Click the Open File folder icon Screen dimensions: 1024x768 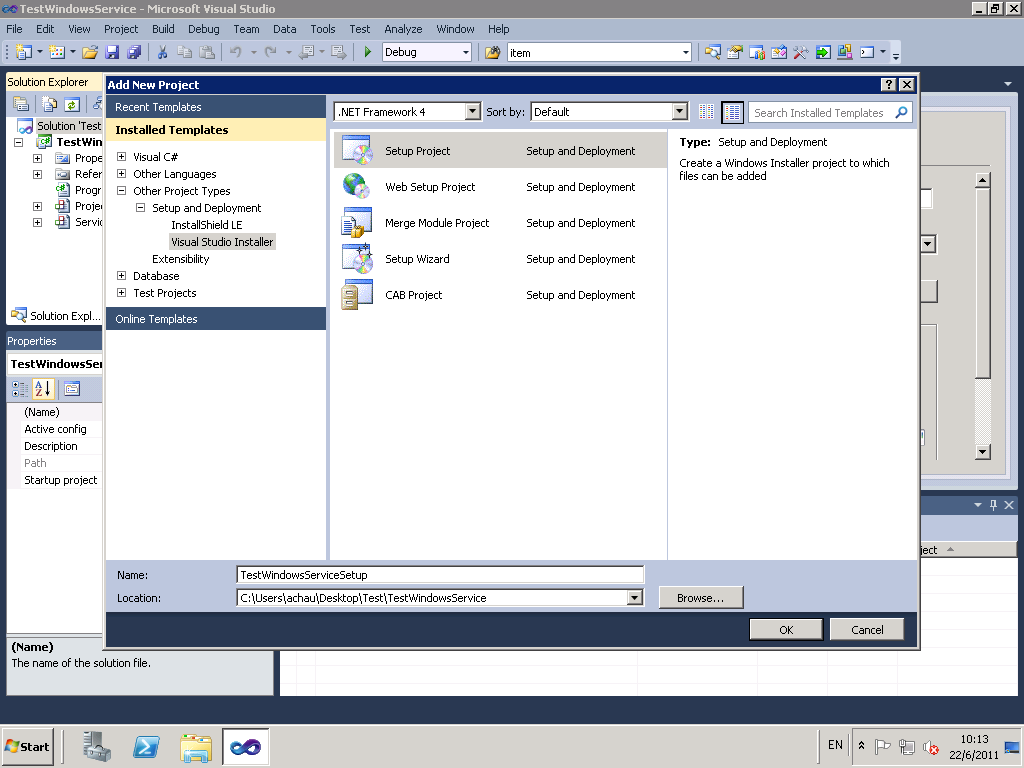tap(90, 52)
